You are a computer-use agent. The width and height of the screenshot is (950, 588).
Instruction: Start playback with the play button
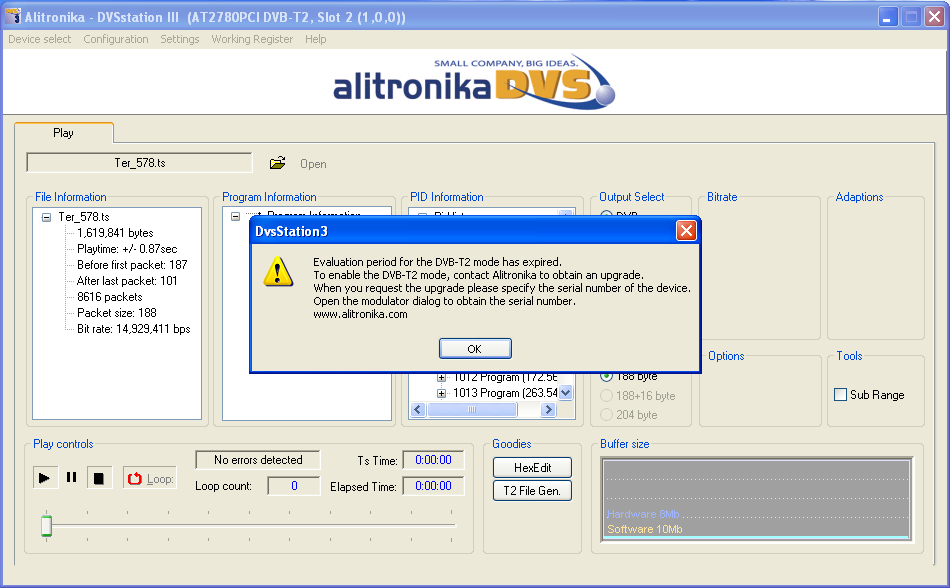45,478
